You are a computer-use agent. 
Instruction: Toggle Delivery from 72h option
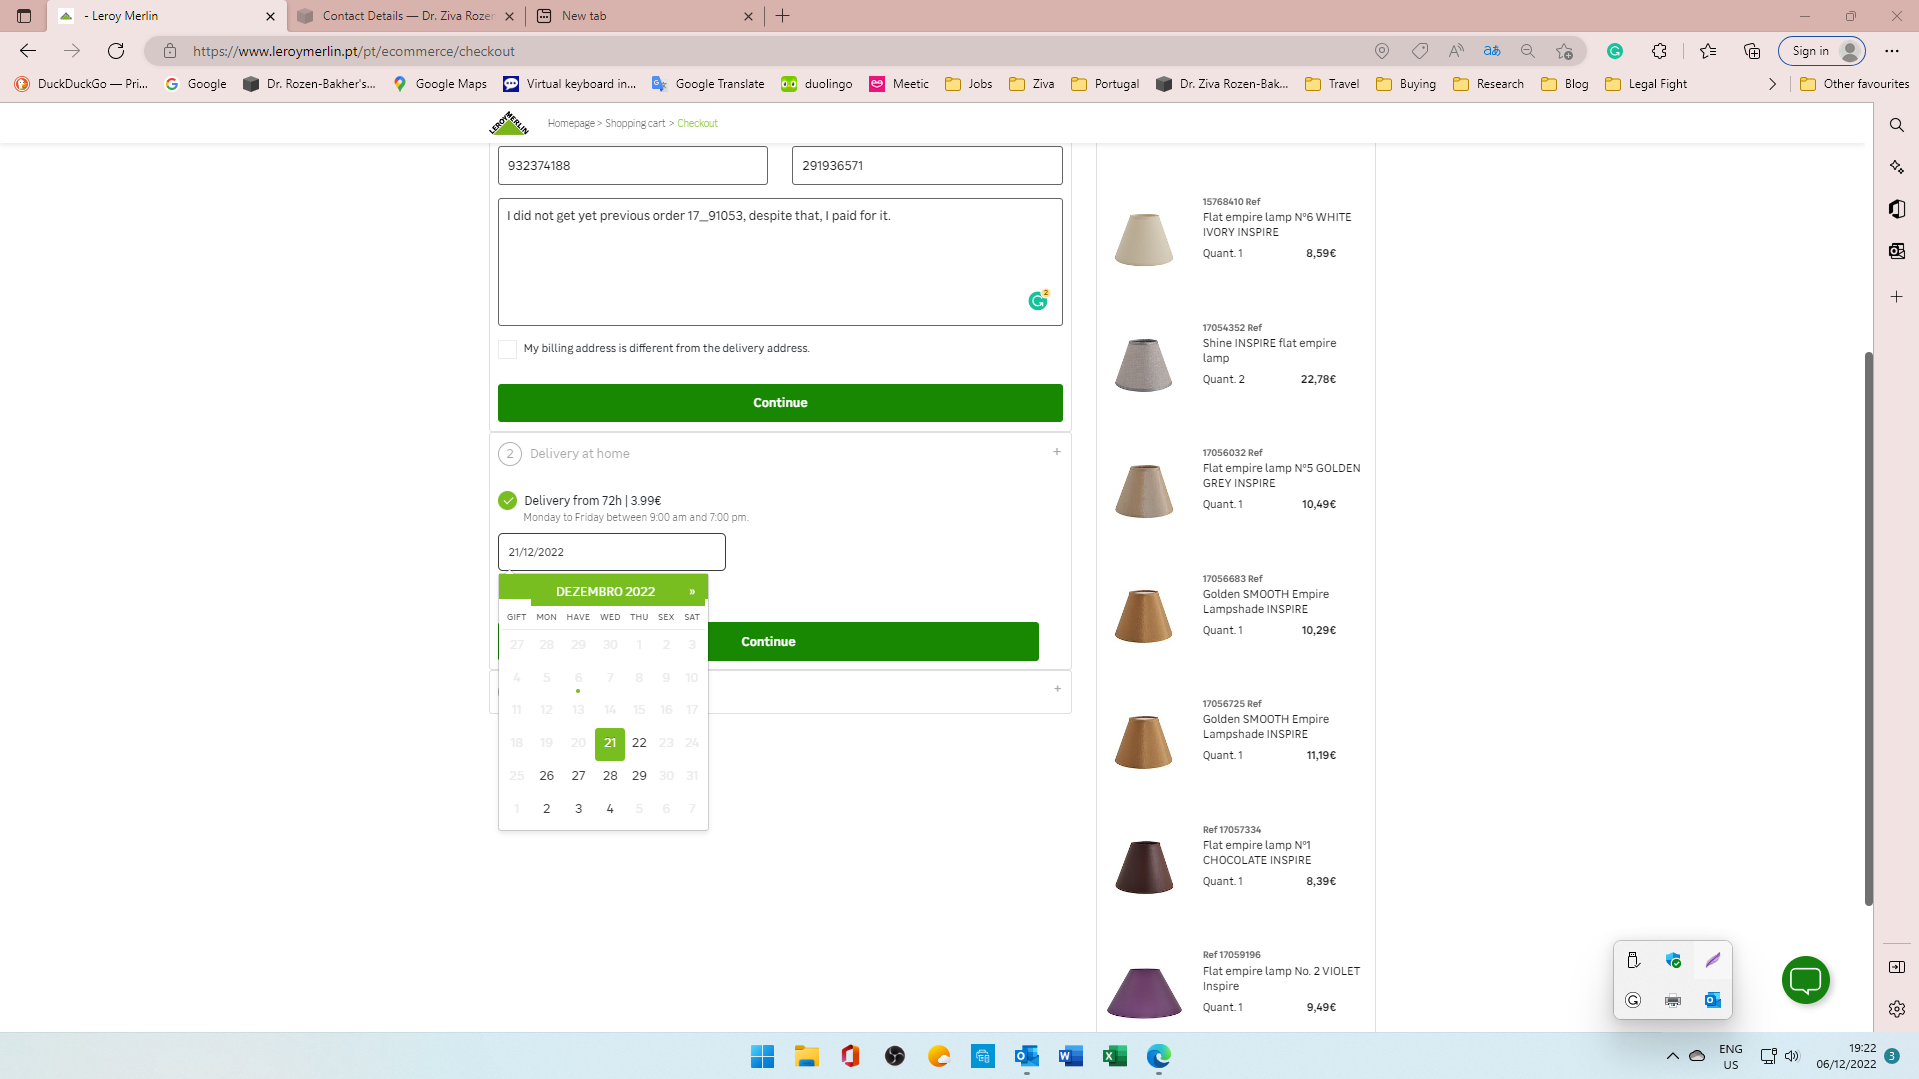[x=507, y=500]
